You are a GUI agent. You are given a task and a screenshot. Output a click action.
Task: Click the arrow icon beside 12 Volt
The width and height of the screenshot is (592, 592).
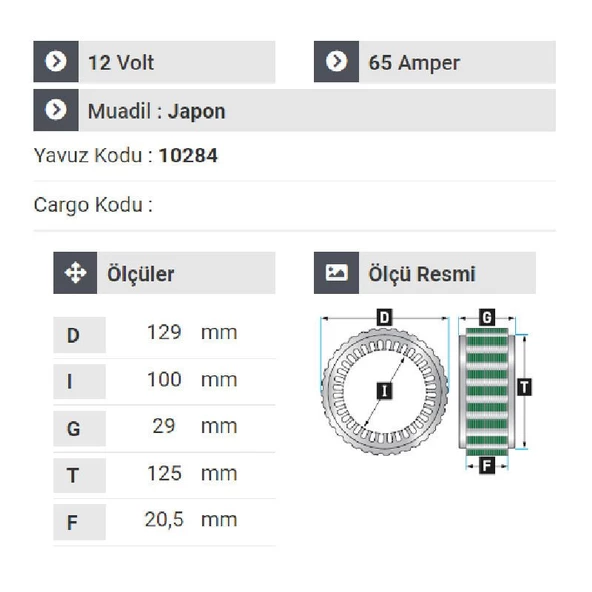click(x=56, y=61)
